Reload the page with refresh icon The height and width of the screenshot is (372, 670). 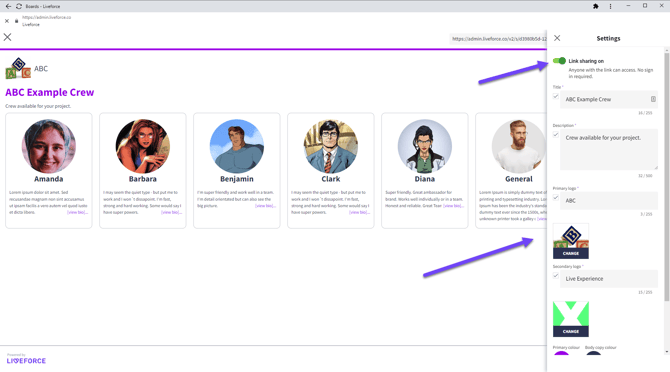click(19, 6)
